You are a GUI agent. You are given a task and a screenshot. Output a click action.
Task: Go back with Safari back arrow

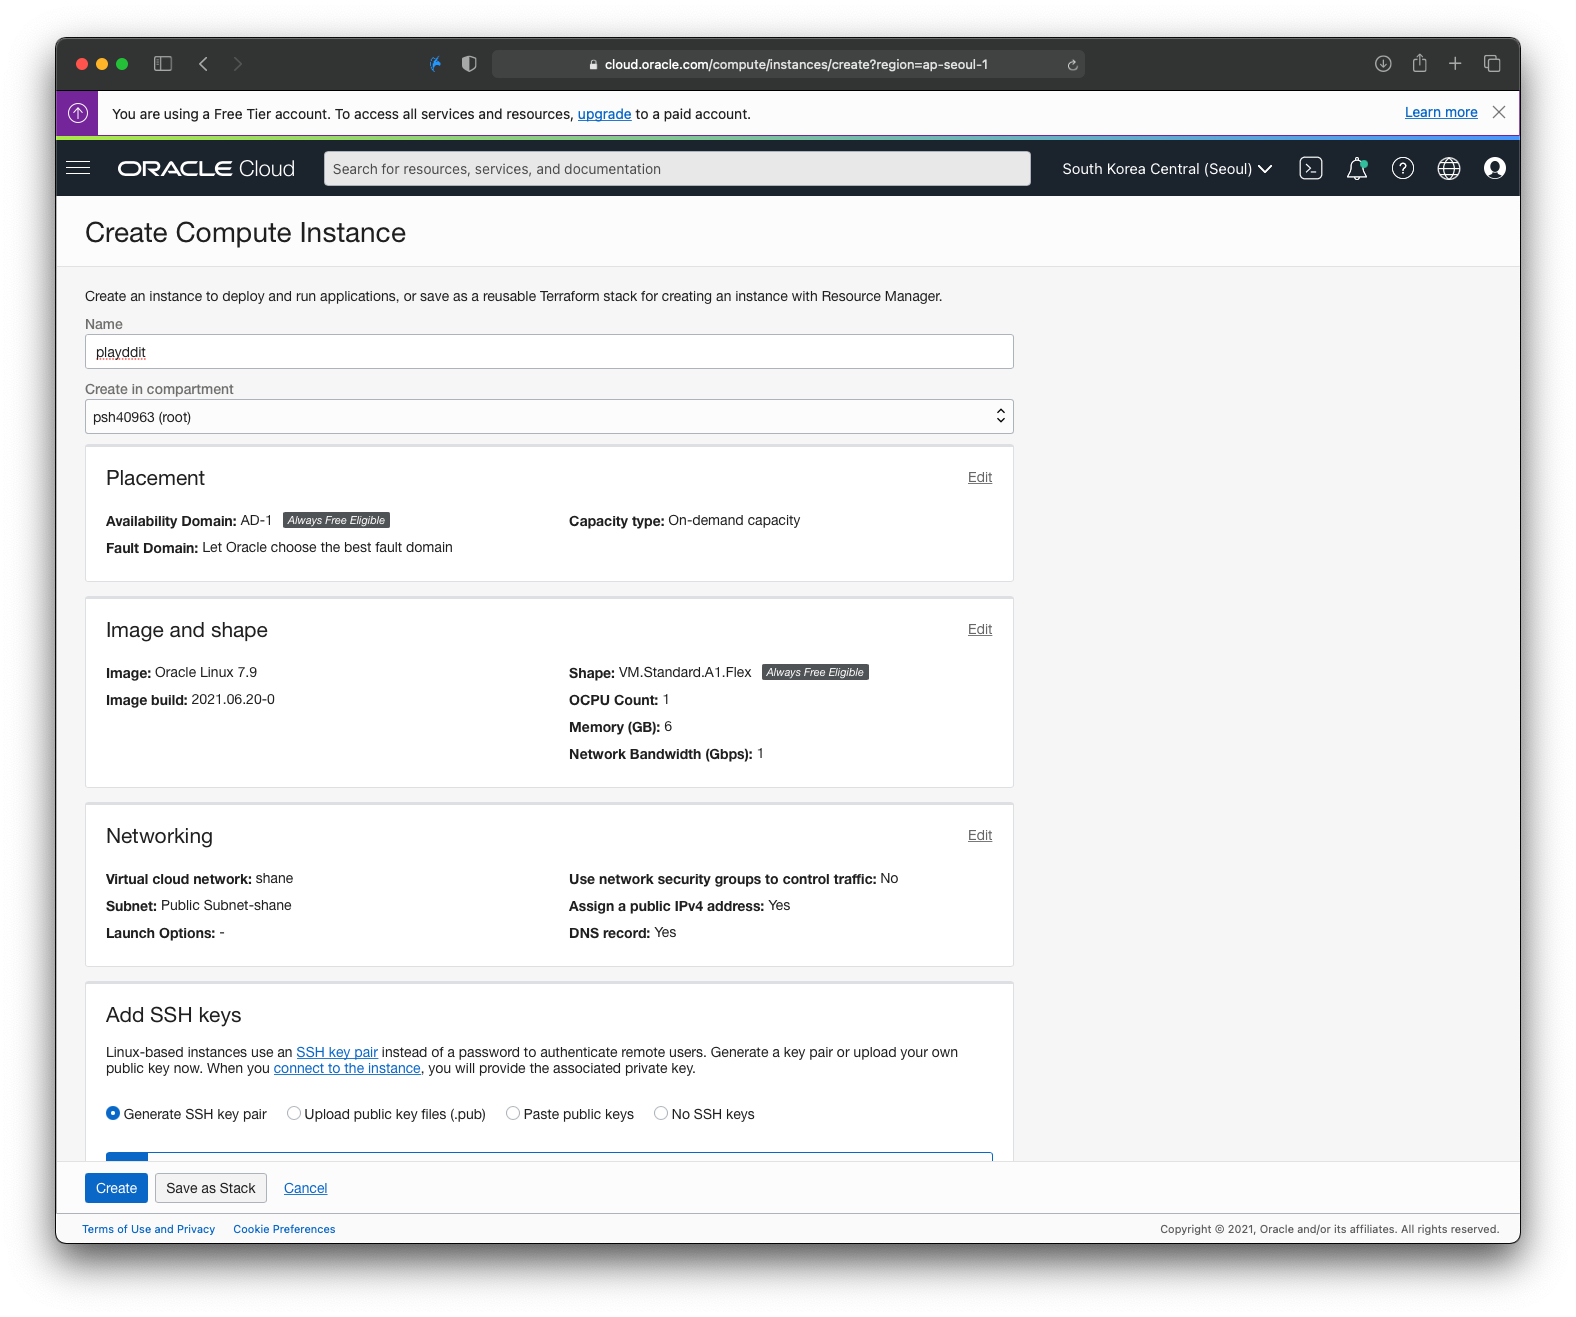pyautogui.click(x=203, y=64)
